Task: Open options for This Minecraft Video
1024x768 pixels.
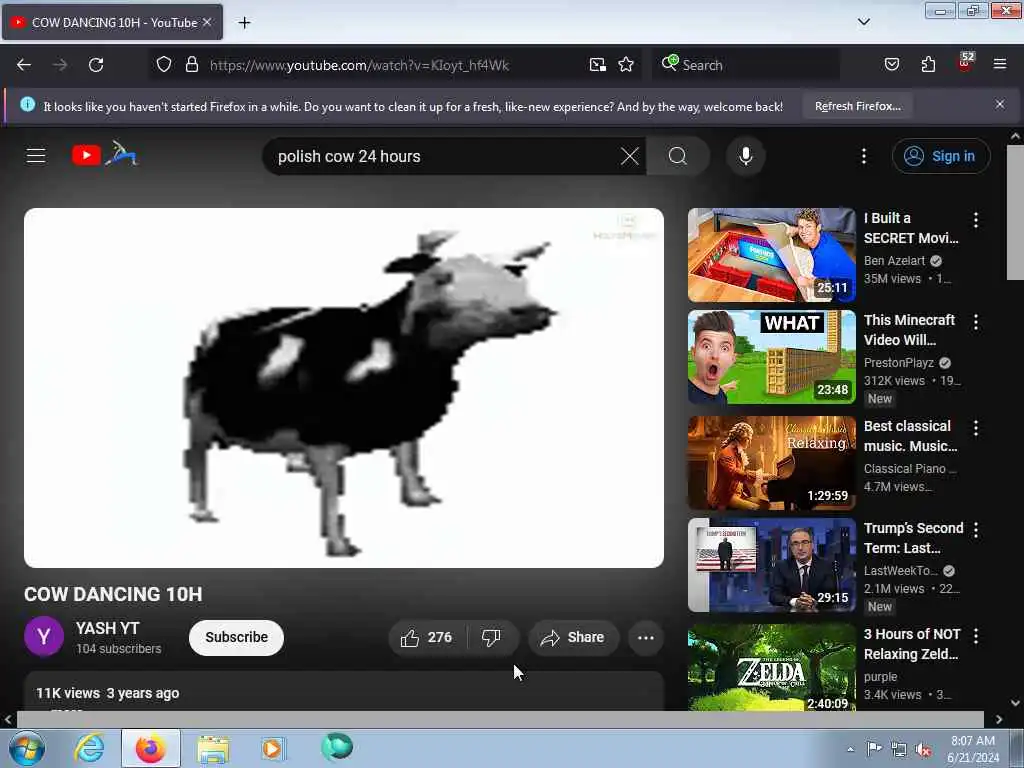Action: click(x=976, y=322)
